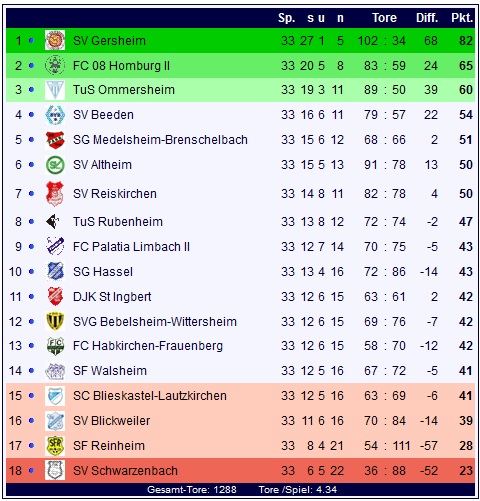
Task: Click SV Schwarzenbach team name
Action: tap(125, 471)
